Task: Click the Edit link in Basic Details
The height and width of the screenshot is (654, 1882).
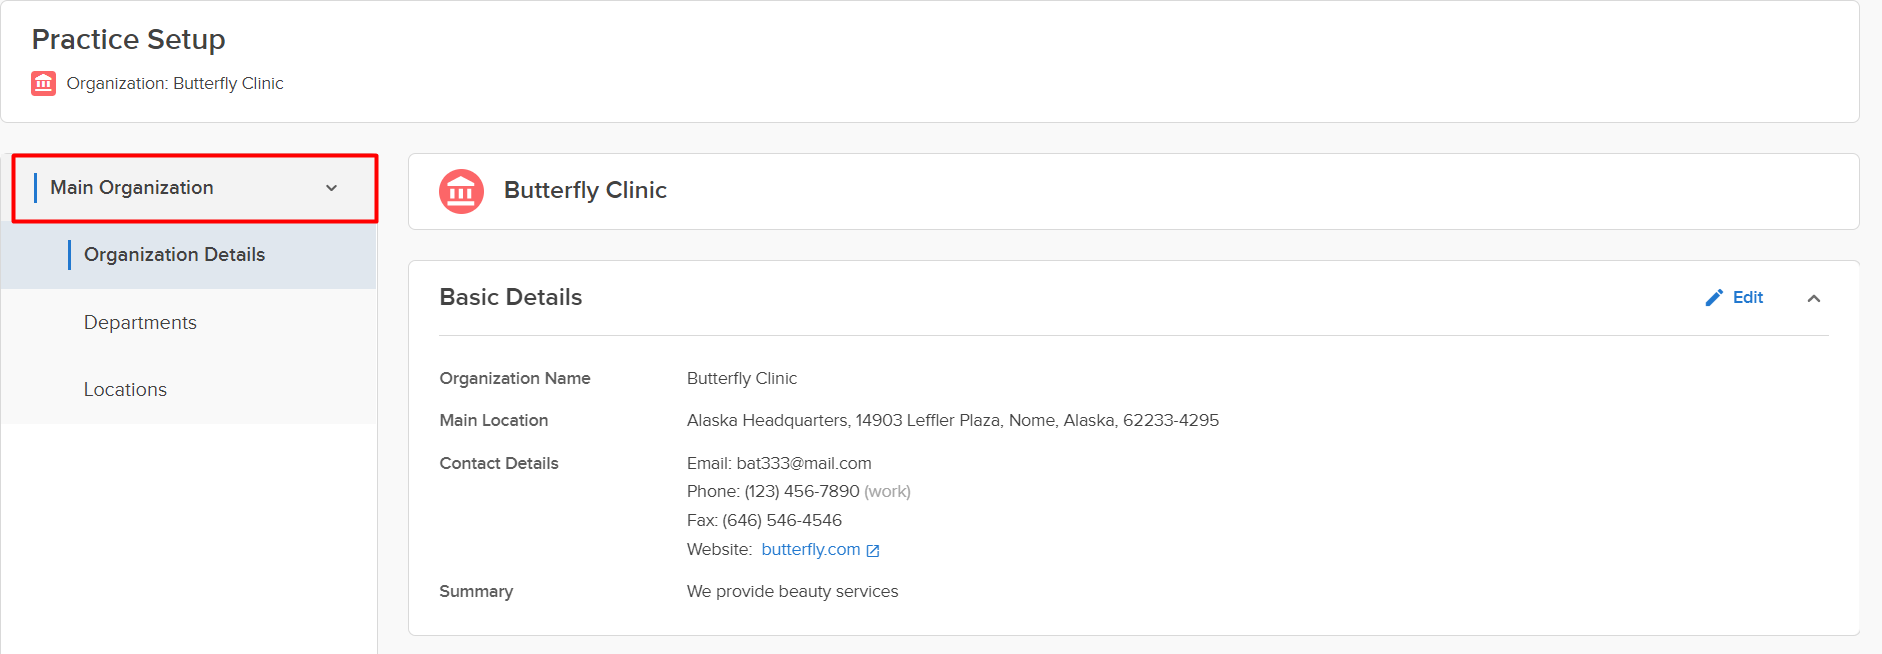Action: click(x=1747, y=298)
